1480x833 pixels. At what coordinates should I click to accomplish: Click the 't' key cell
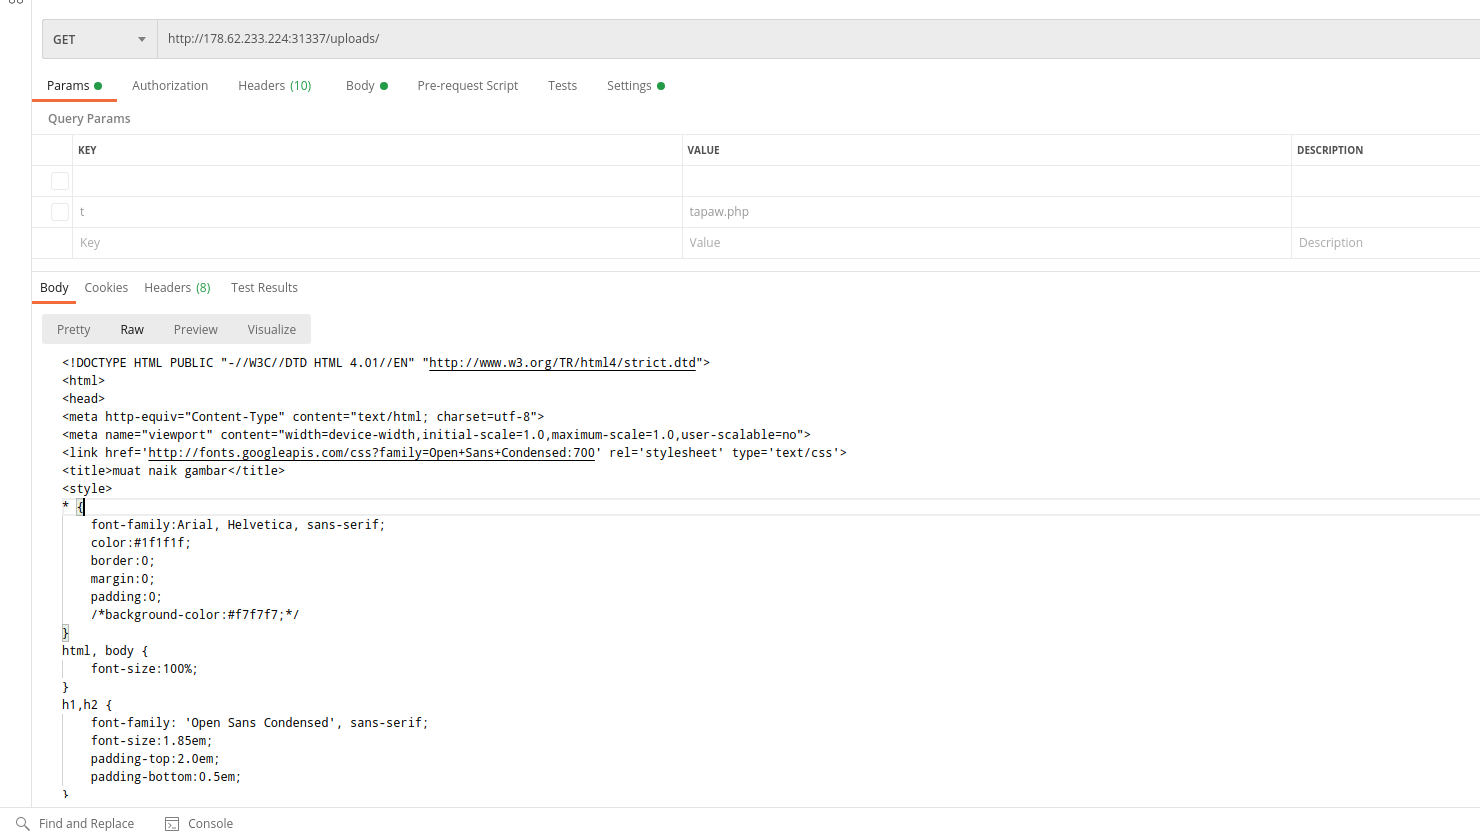point(377,212)
